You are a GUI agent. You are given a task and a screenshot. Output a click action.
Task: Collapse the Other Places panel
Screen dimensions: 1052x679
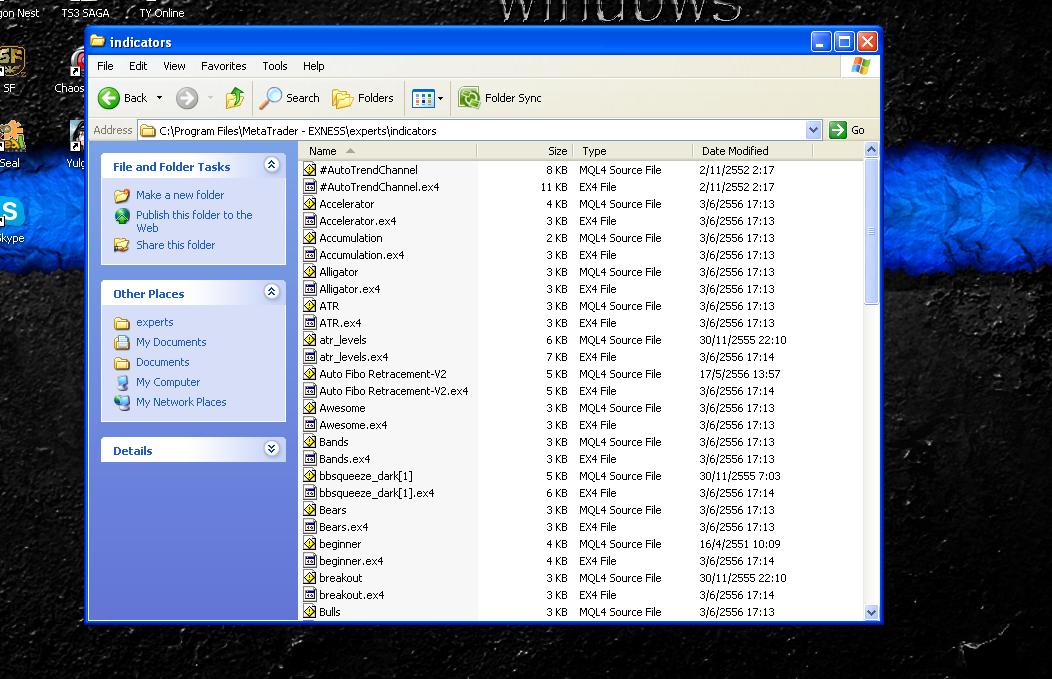pyautogui.click(x=271, y=292)
